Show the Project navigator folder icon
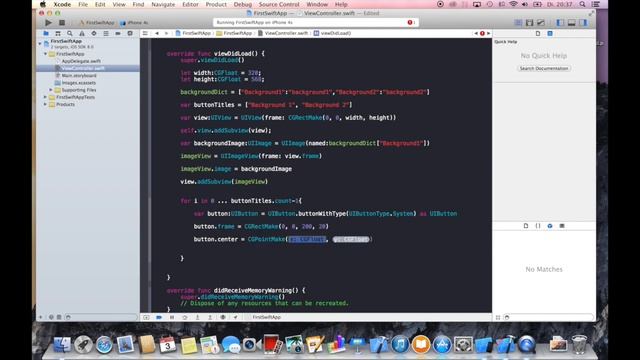This screenshot has height=360, width=640. pyautogui.click(x=46, y=33)
